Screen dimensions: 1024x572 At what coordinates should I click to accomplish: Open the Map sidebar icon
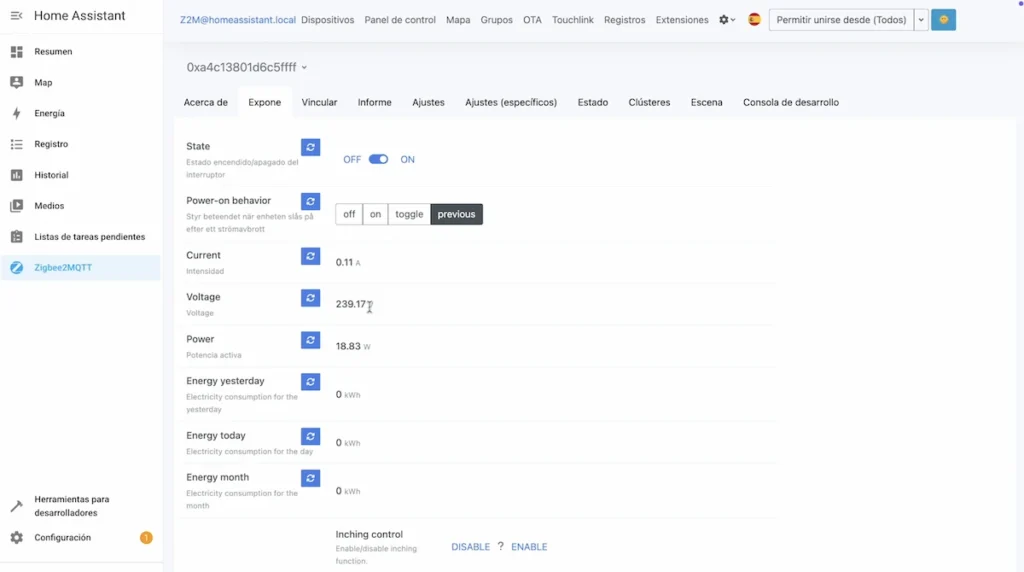point(16,82)
